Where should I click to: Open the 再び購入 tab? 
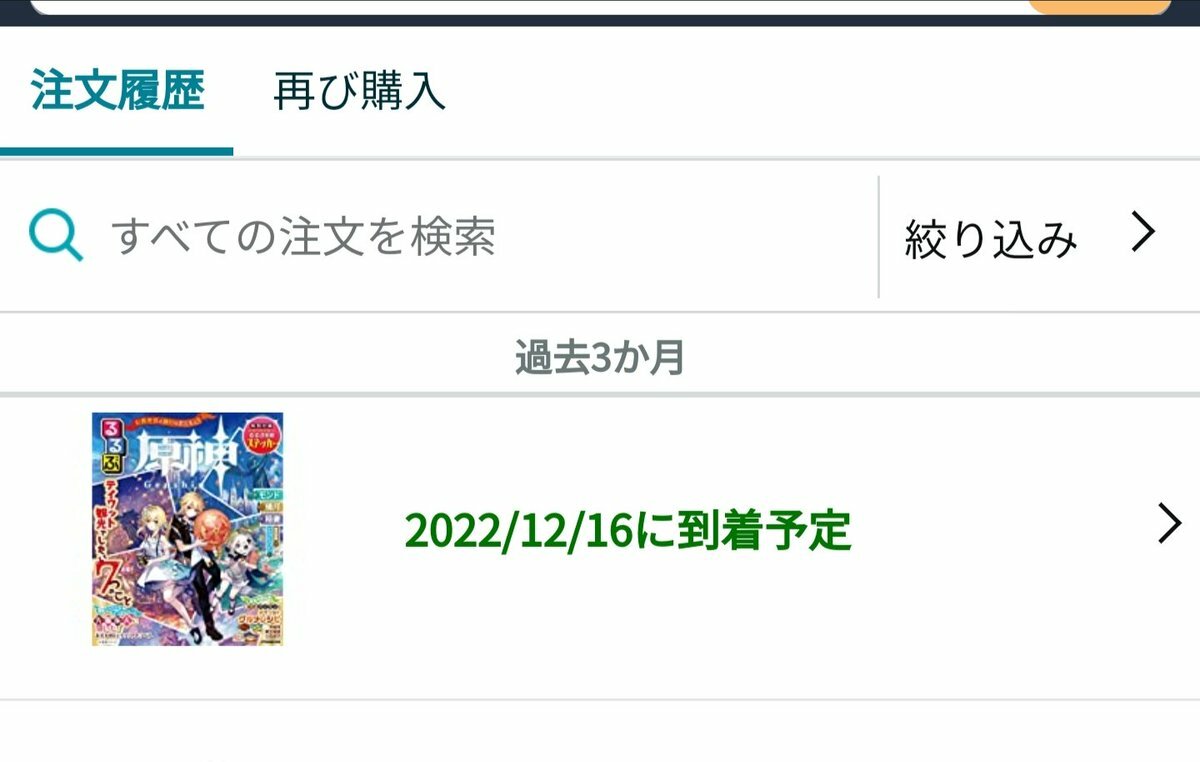pyautogui.click(x=359, y=91)
